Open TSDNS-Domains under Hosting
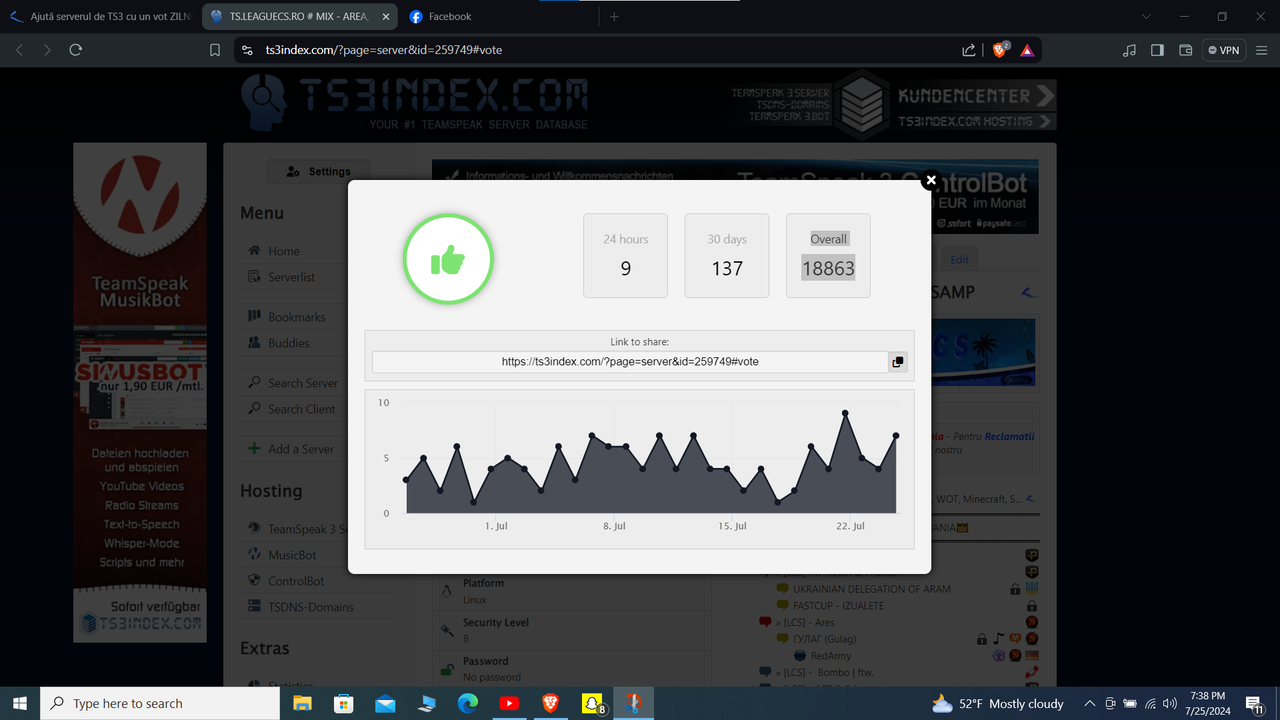Viewport: 1280px width, 720px height. (x=310, y=607)
